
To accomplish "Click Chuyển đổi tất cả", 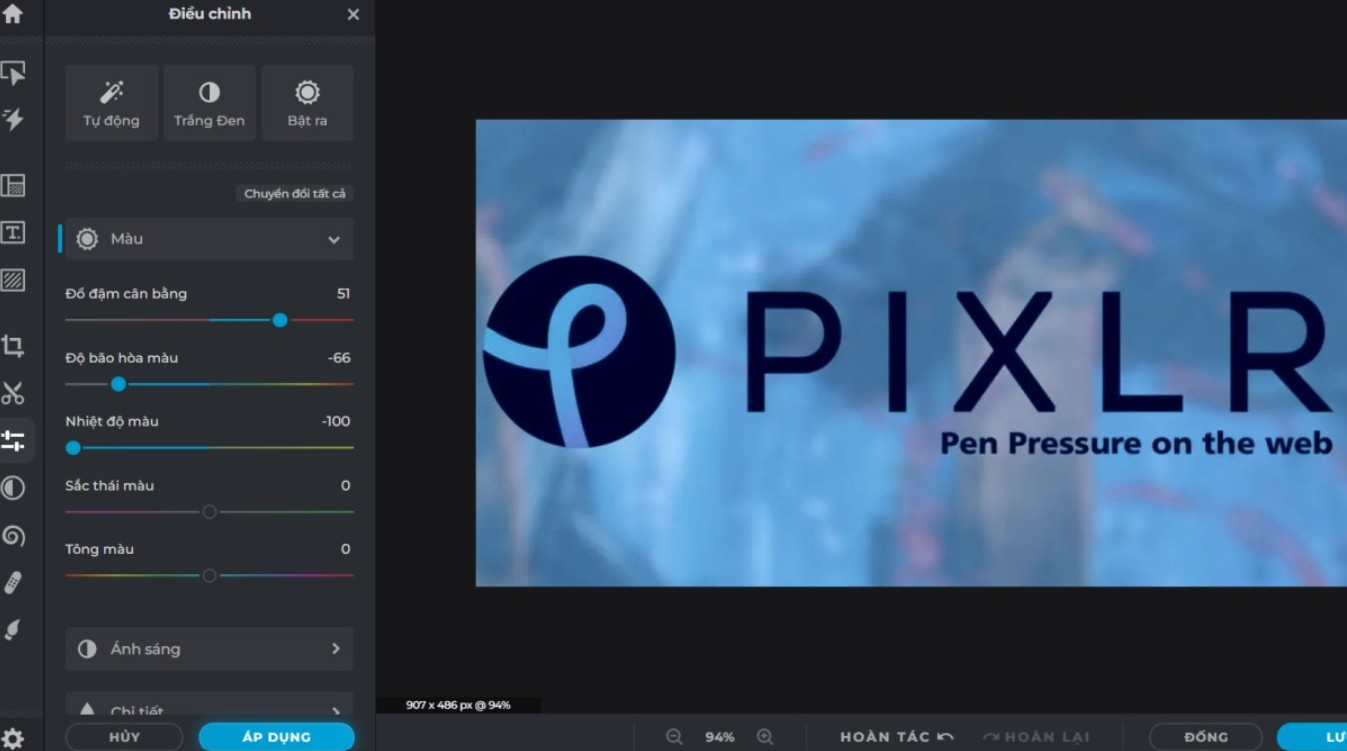I will point(295,193).
